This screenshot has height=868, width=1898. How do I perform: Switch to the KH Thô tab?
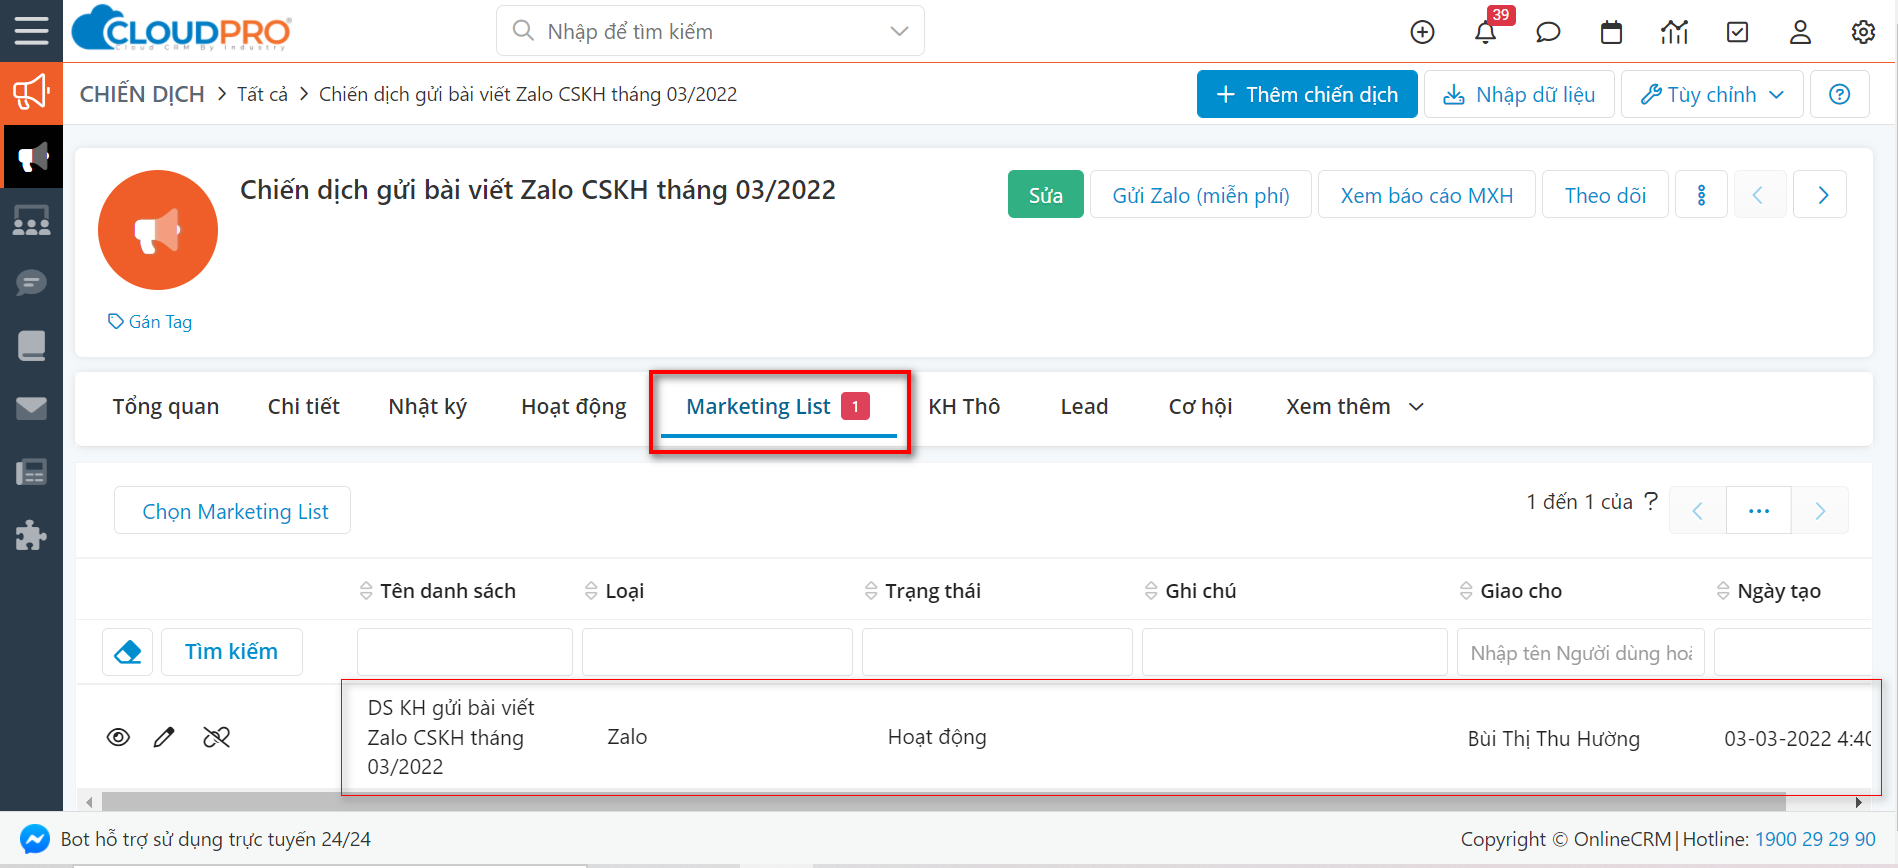coord(964,407)
